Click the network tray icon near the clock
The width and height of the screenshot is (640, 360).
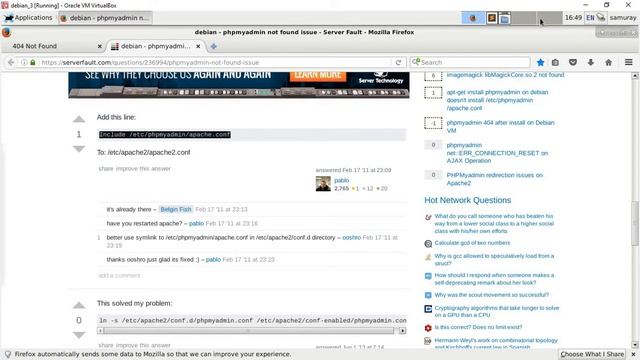point(601,18)
